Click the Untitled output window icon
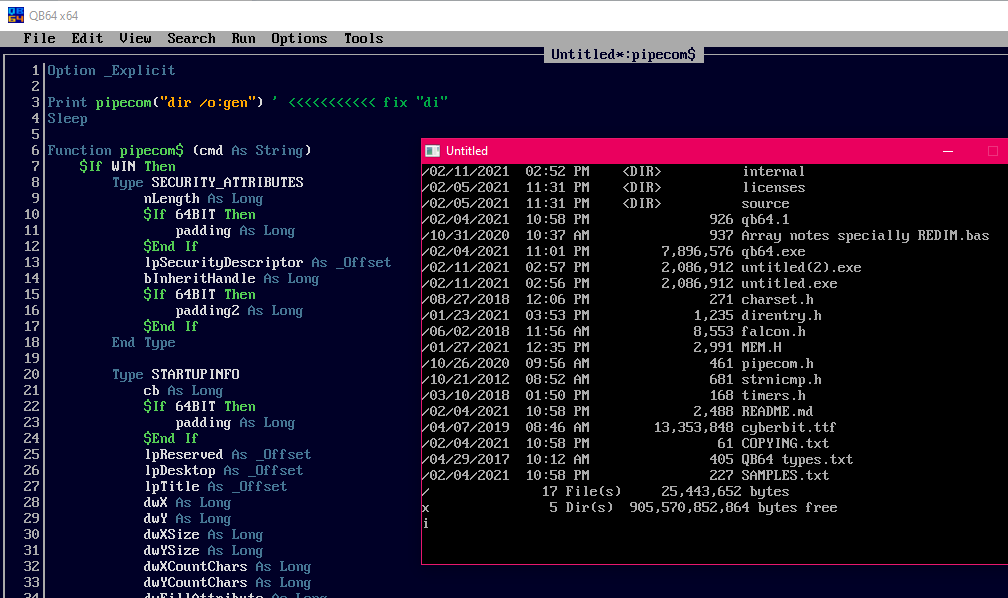Image resolution: width=1008 pixels, height=598 pixels. (433, 151)
